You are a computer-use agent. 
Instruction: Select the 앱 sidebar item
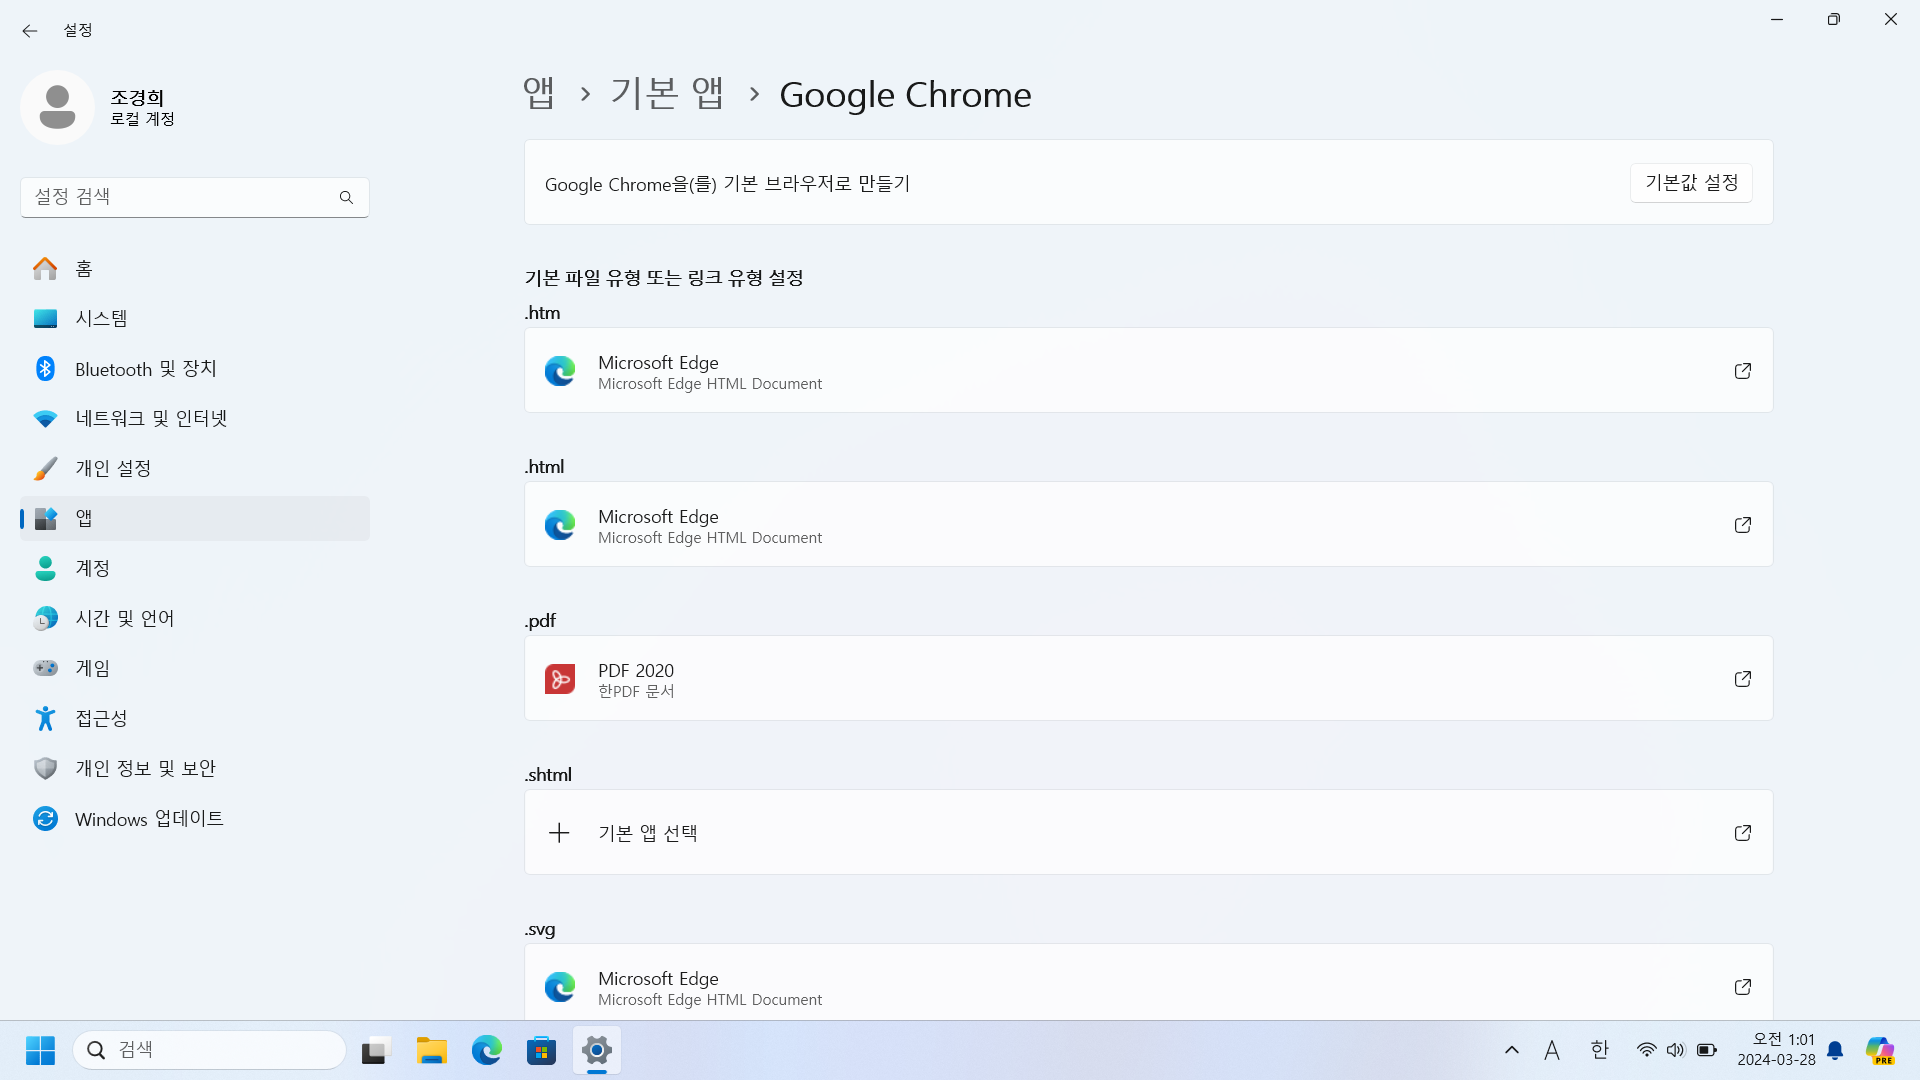click(195, 518)
